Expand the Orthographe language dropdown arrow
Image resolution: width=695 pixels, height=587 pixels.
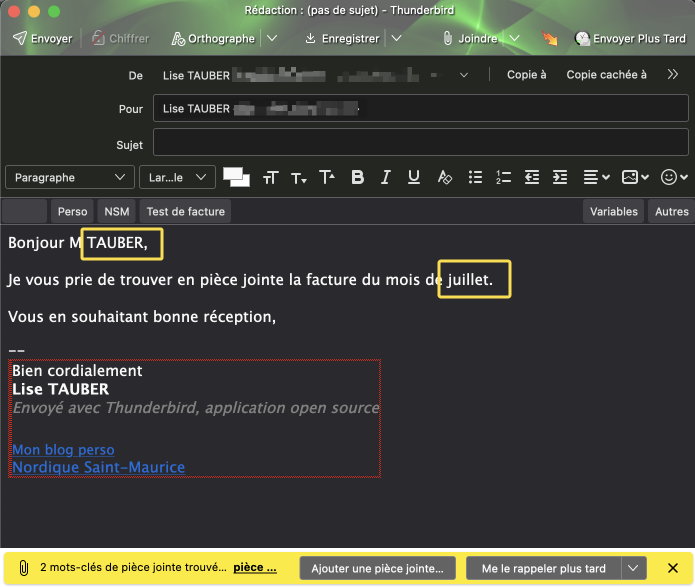(272, 39)
